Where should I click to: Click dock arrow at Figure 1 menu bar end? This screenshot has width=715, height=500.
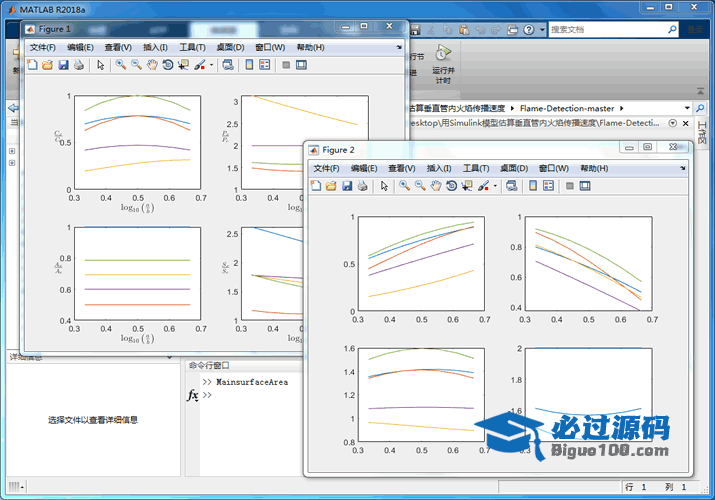pos(399,47)
